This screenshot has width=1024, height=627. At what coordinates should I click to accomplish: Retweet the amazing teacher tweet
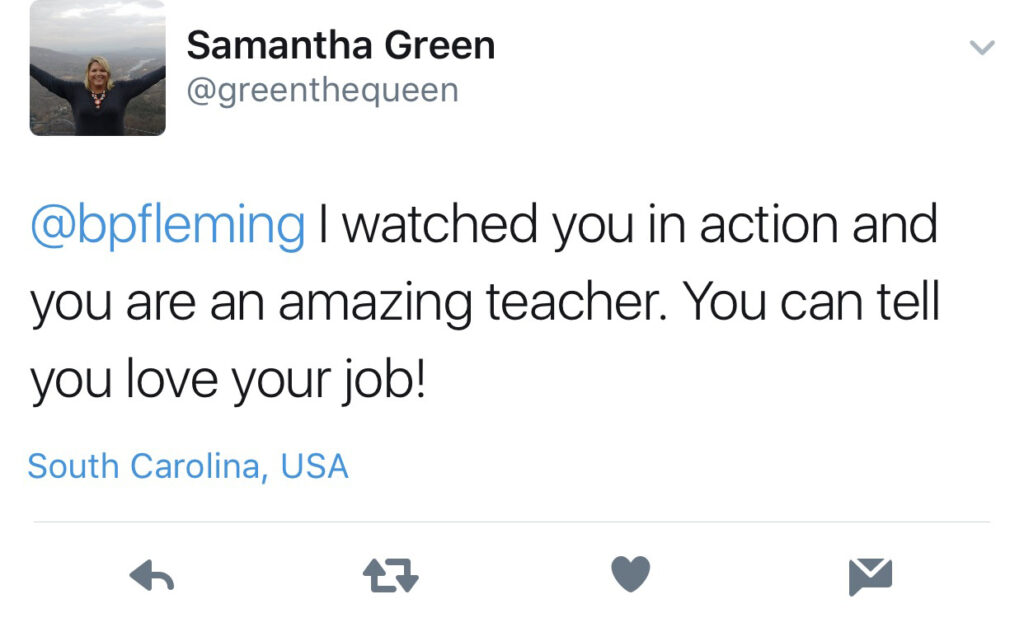click(391, 575)
